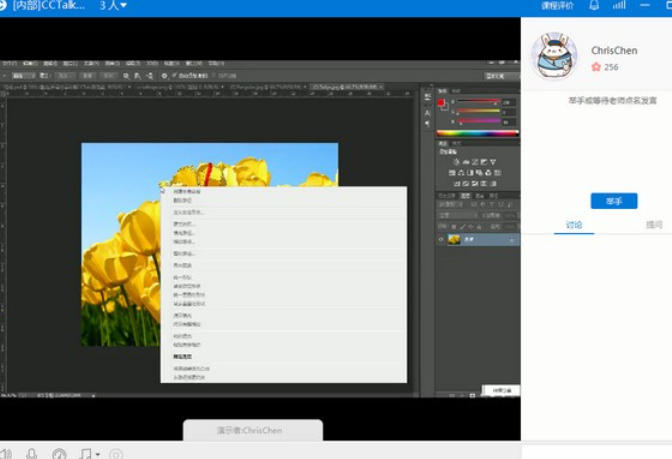Switch to the 讨论 tab in CCTalk
The width and height of the screenshot is (672, 459).
click(574, 225)
